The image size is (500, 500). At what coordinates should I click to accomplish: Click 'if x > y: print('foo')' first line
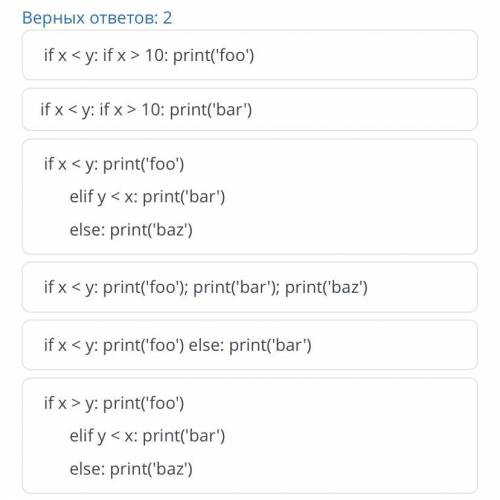114,403
